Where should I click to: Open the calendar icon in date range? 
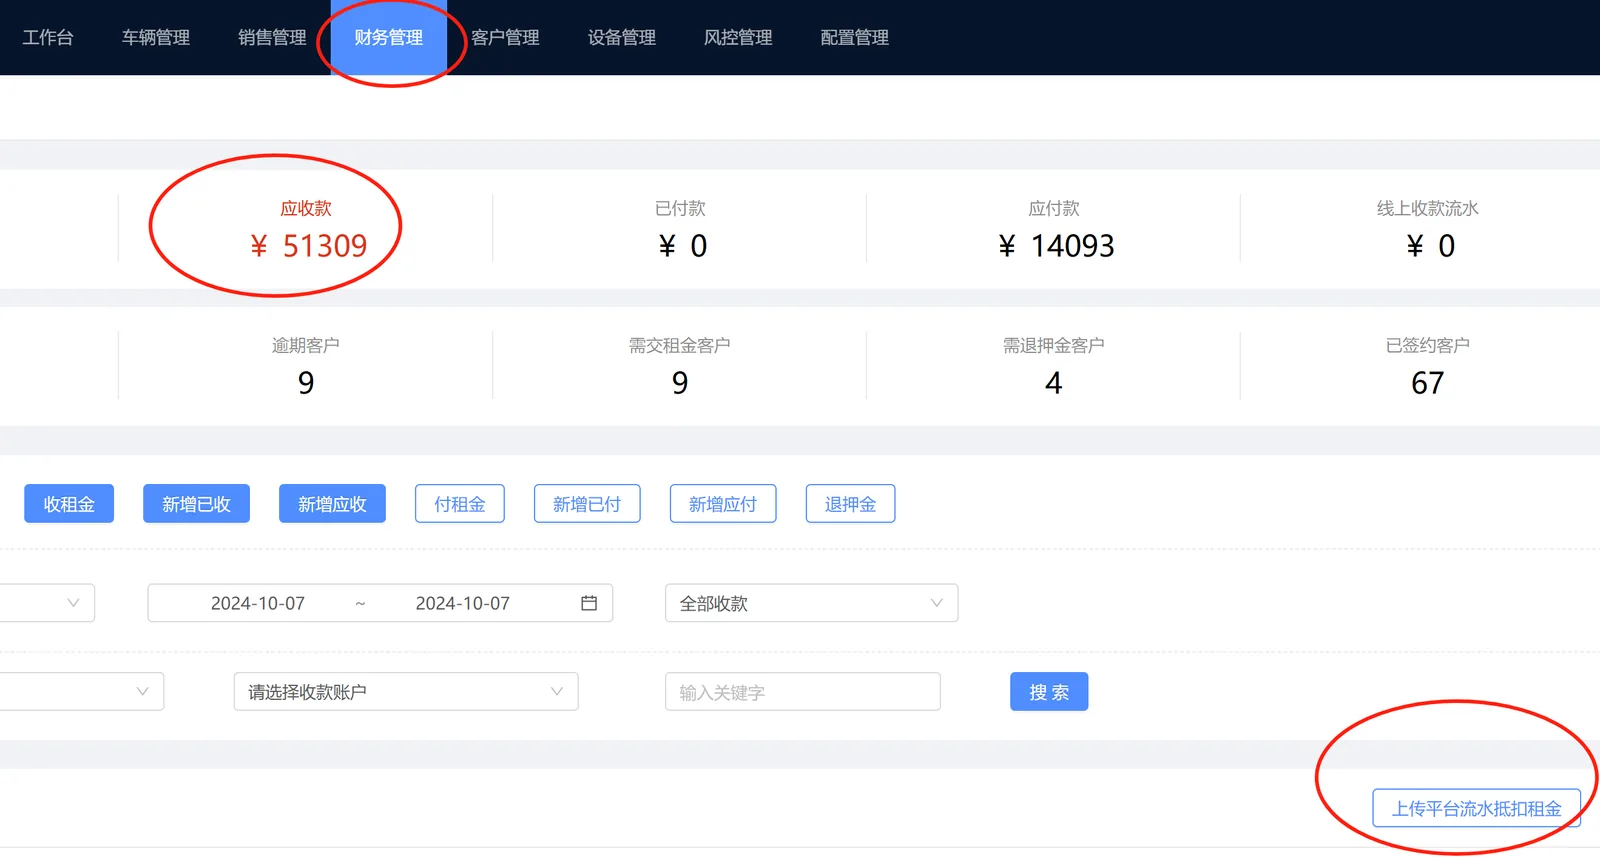click(x=589, y=603)
